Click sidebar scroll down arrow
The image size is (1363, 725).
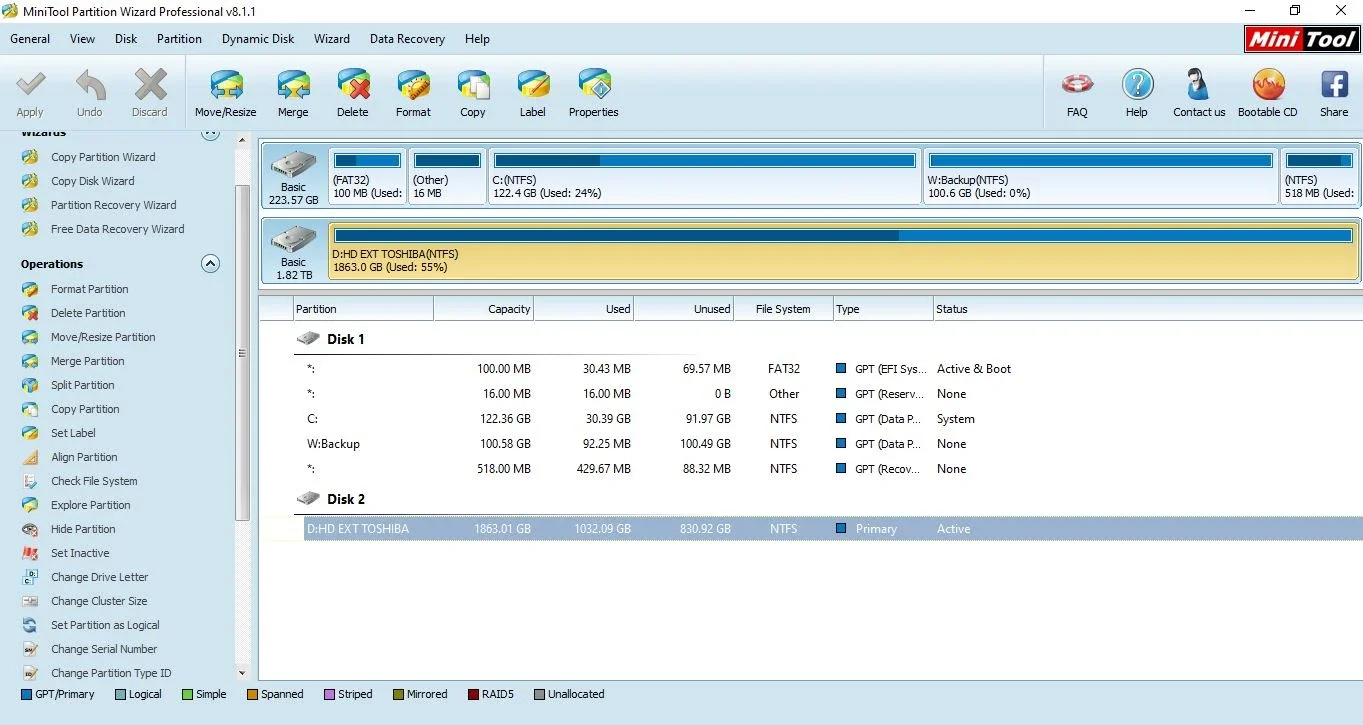tap(242, 673)
